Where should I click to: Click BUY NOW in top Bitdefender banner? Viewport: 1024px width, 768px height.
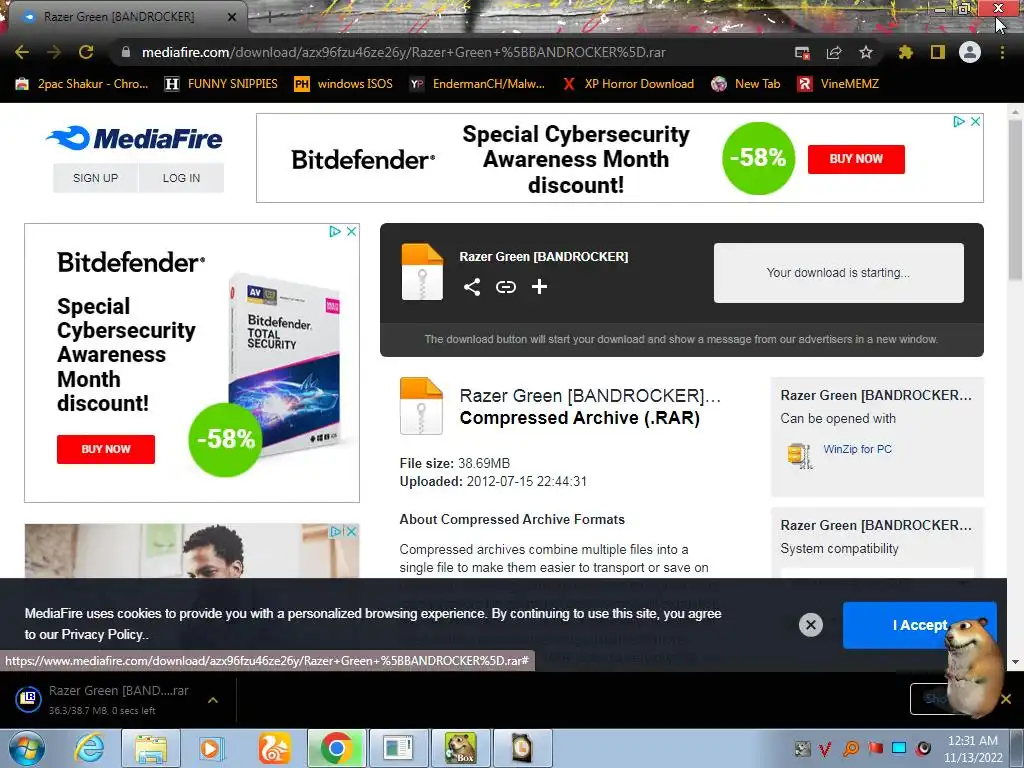[x=856, y=159]
